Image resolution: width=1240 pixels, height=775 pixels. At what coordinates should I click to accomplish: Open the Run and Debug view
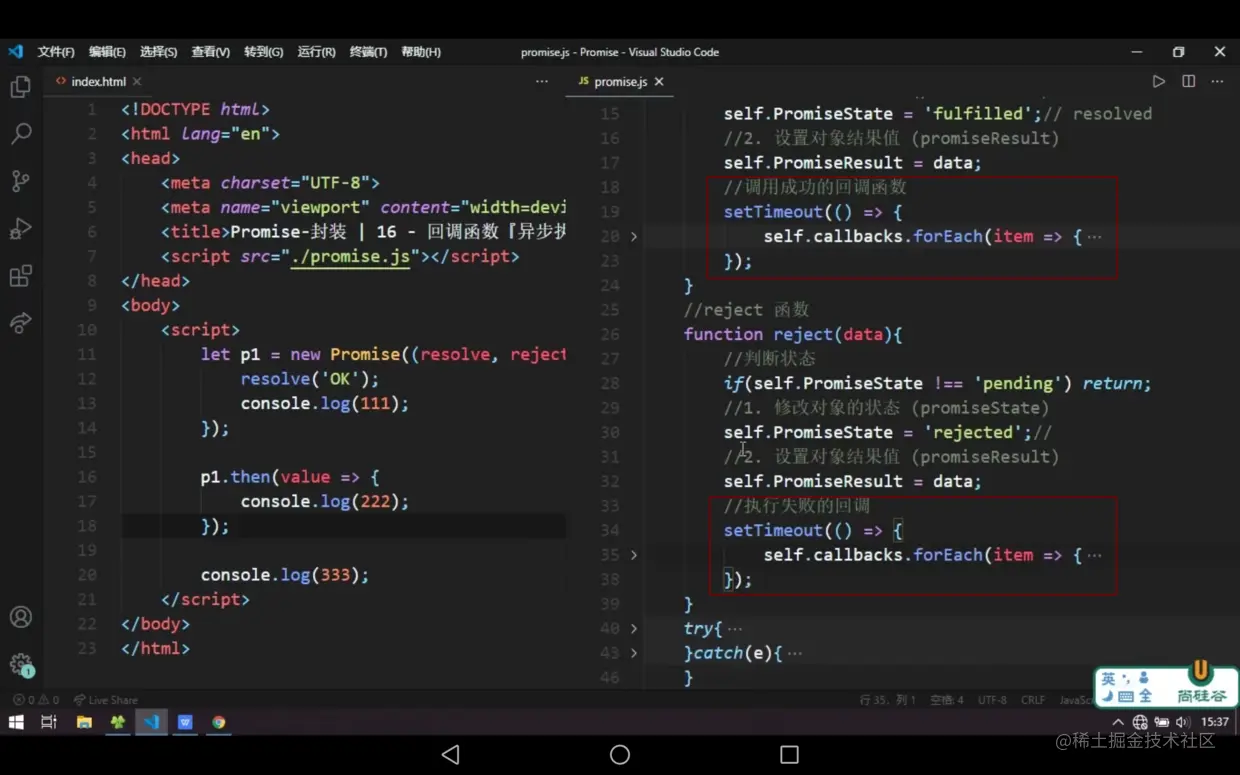[20, 229]
